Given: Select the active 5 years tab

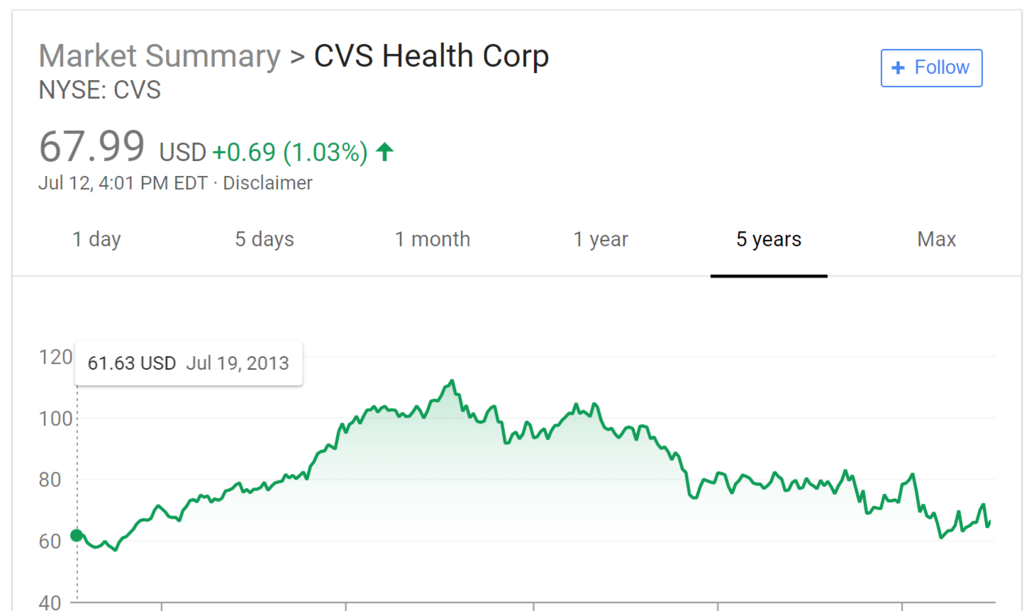Looking at the screenshot, I should pos(769,240).
